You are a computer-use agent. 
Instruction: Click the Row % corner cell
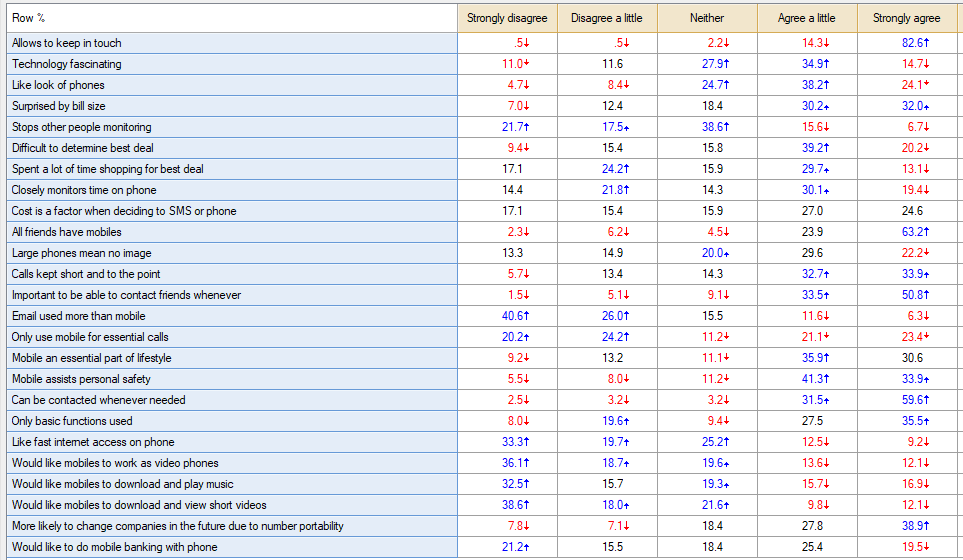point(232,18)
